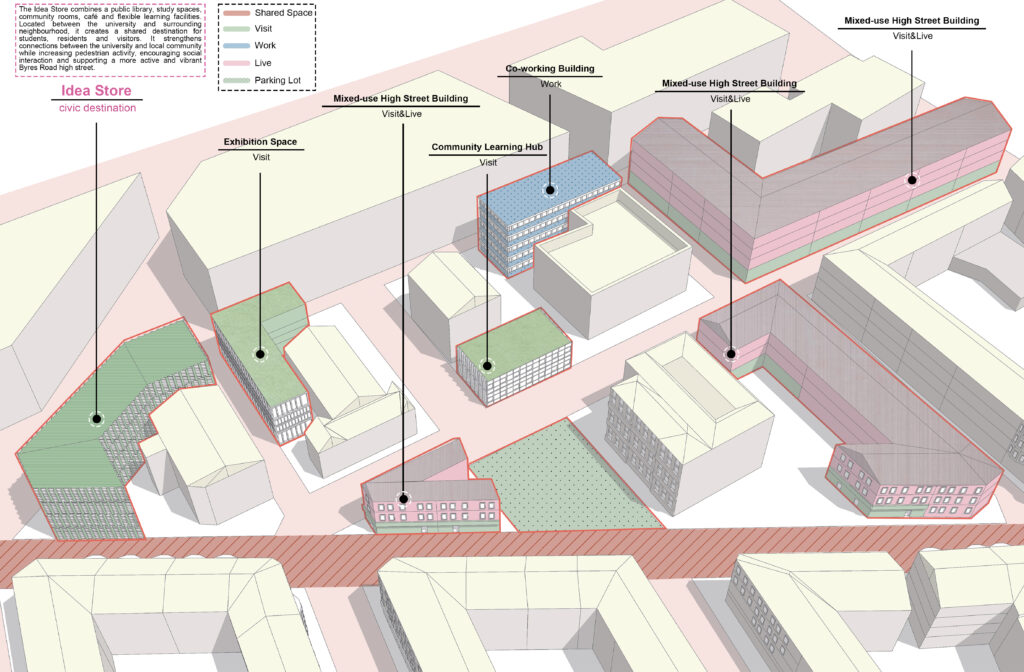The width and height of the screenshot is (1024, 672).
Task: Click the Exhibition Space marker dot
Action: (261, 355)
